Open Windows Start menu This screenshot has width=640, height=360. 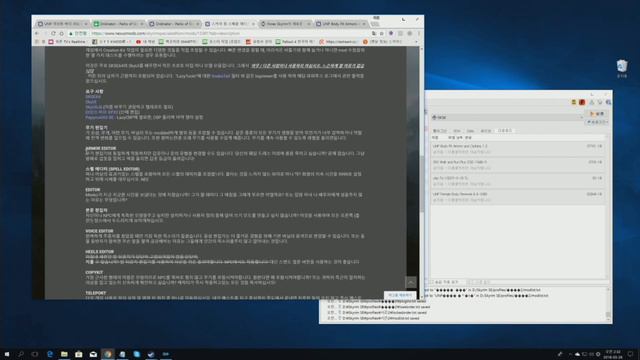(7, 354)
